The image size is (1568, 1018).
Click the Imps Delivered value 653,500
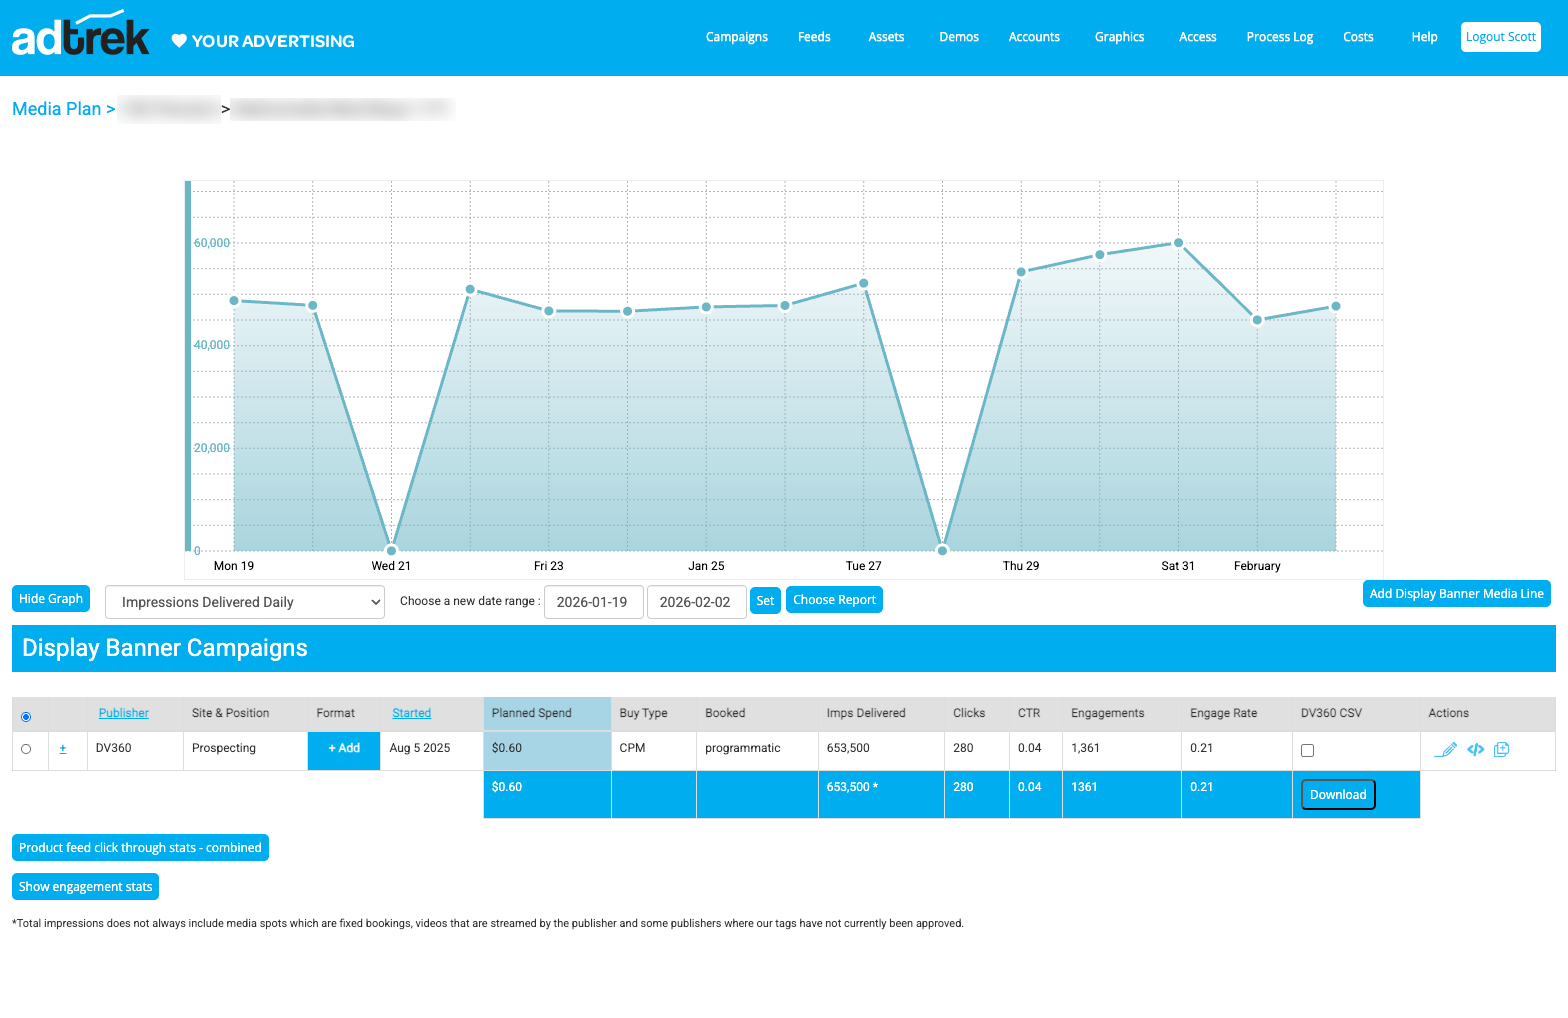[848, 748]
